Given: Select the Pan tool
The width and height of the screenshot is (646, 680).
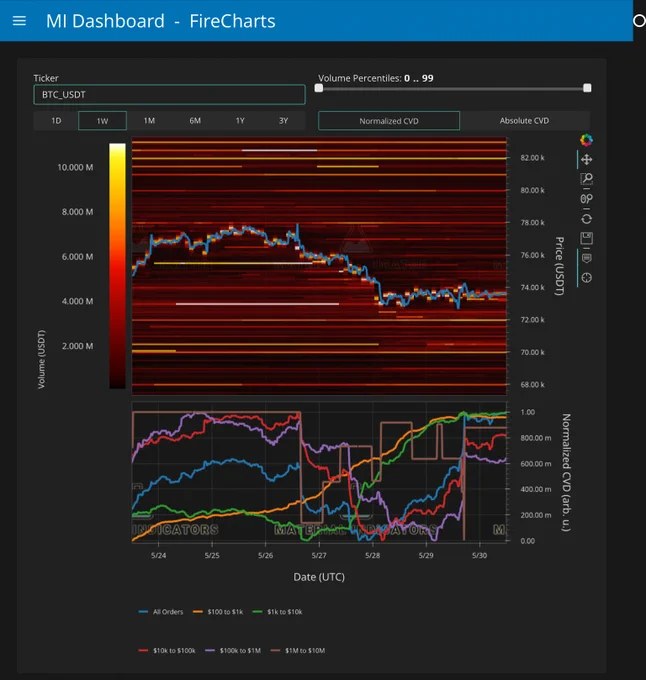Looking at the screenshot, I should (586, 160).
